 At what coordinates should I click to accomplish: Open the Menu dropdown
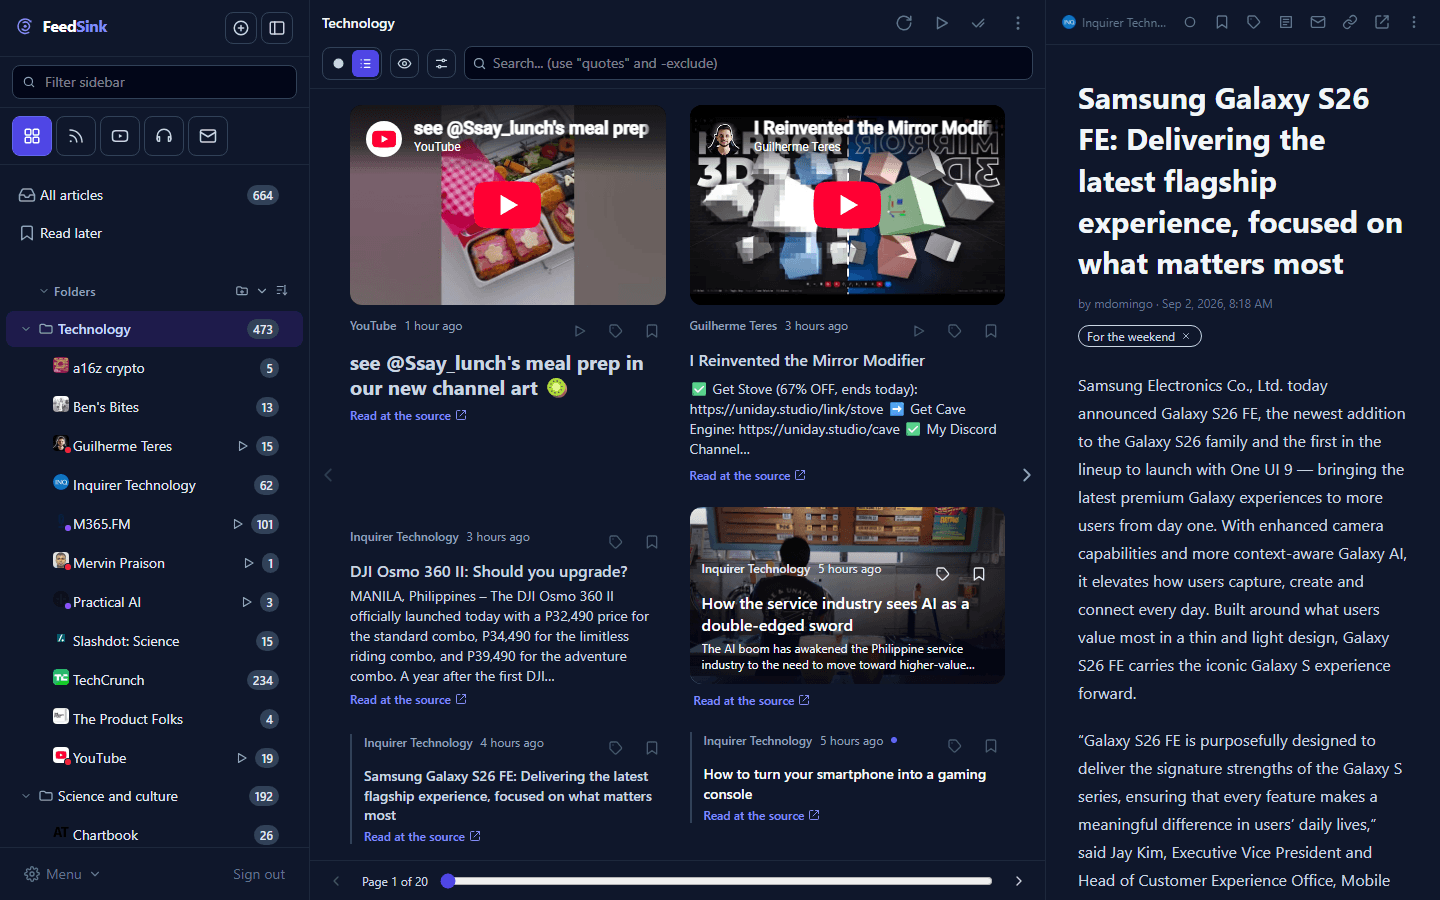coord(62,874)
